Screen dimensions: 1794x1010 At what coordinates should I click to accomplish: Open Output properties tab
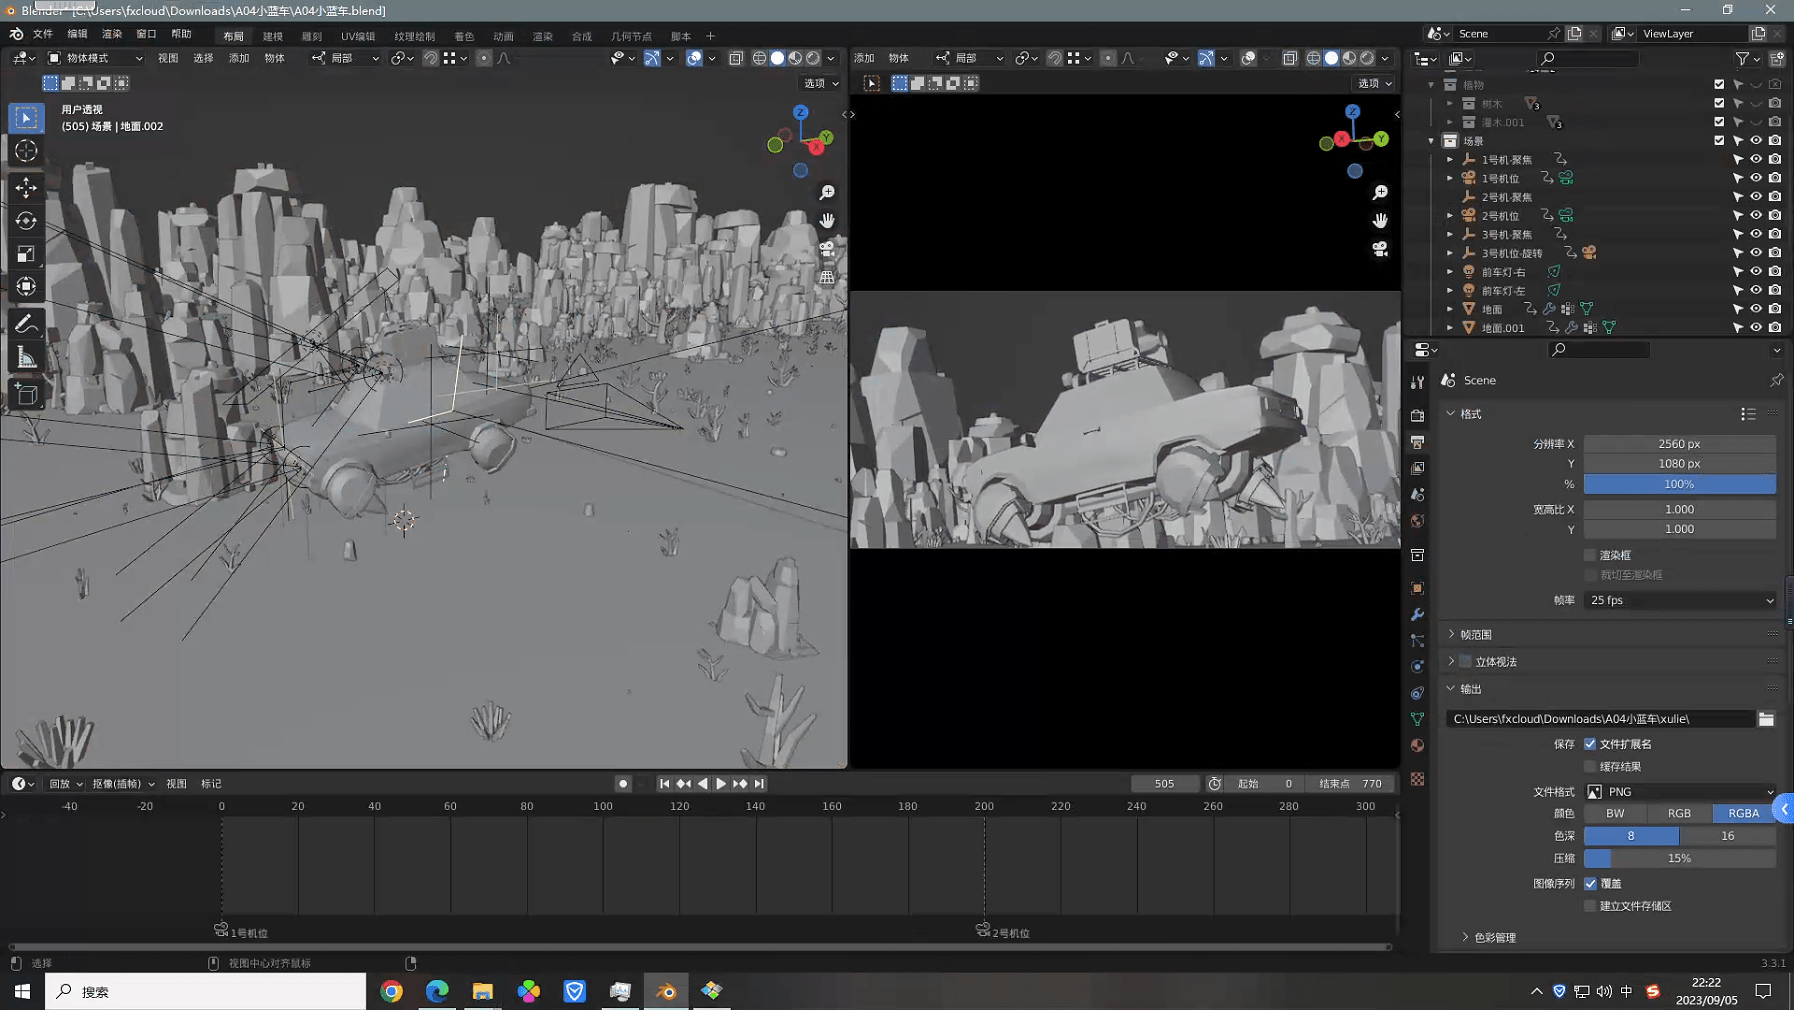[x=1417, y=442]
